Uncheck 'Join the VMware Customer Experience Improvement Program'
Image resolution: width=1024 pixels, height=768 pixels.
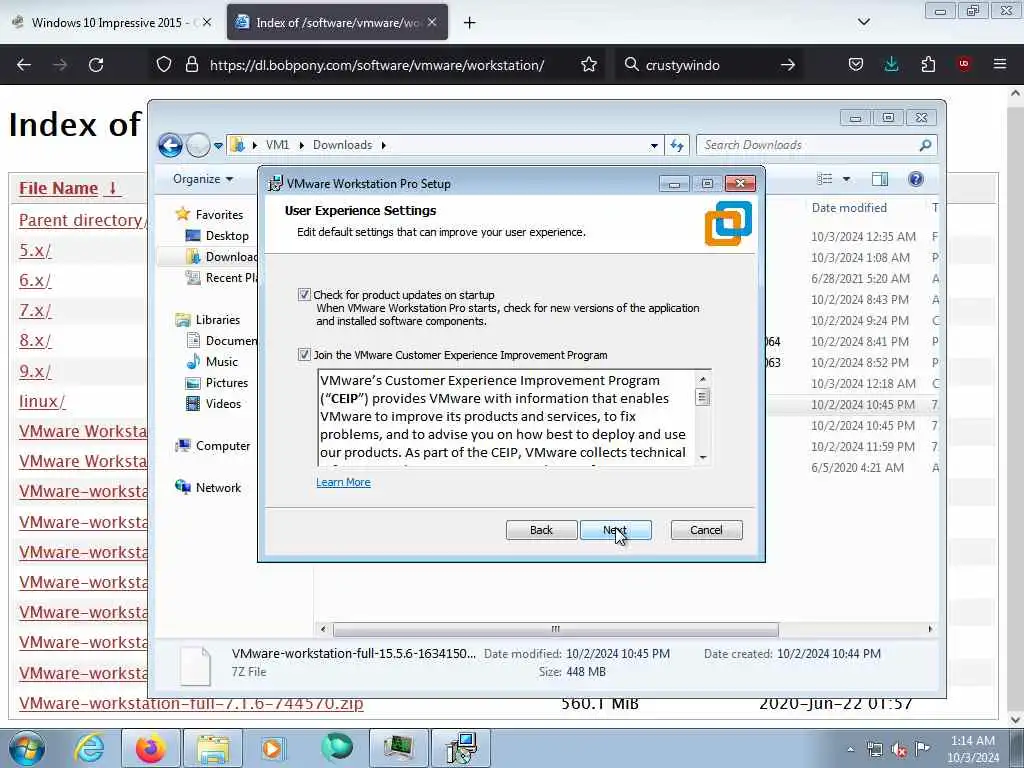[x=304, y=355]
